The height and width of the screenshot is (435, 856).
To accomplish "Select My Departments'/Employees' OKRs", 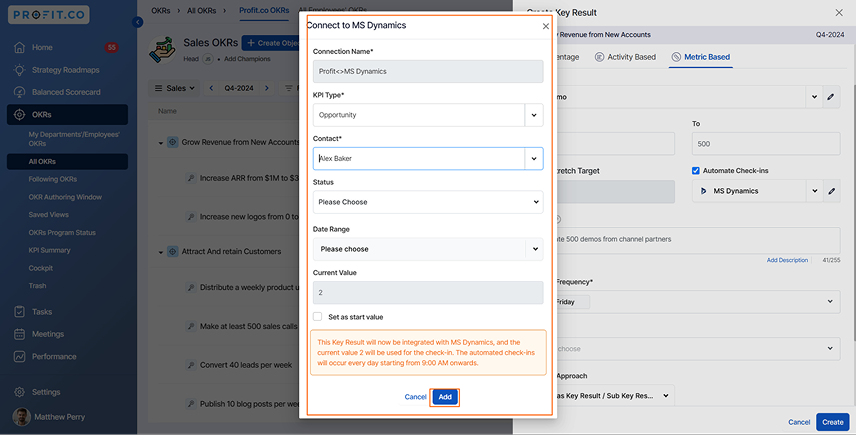I will coord(74,139).
